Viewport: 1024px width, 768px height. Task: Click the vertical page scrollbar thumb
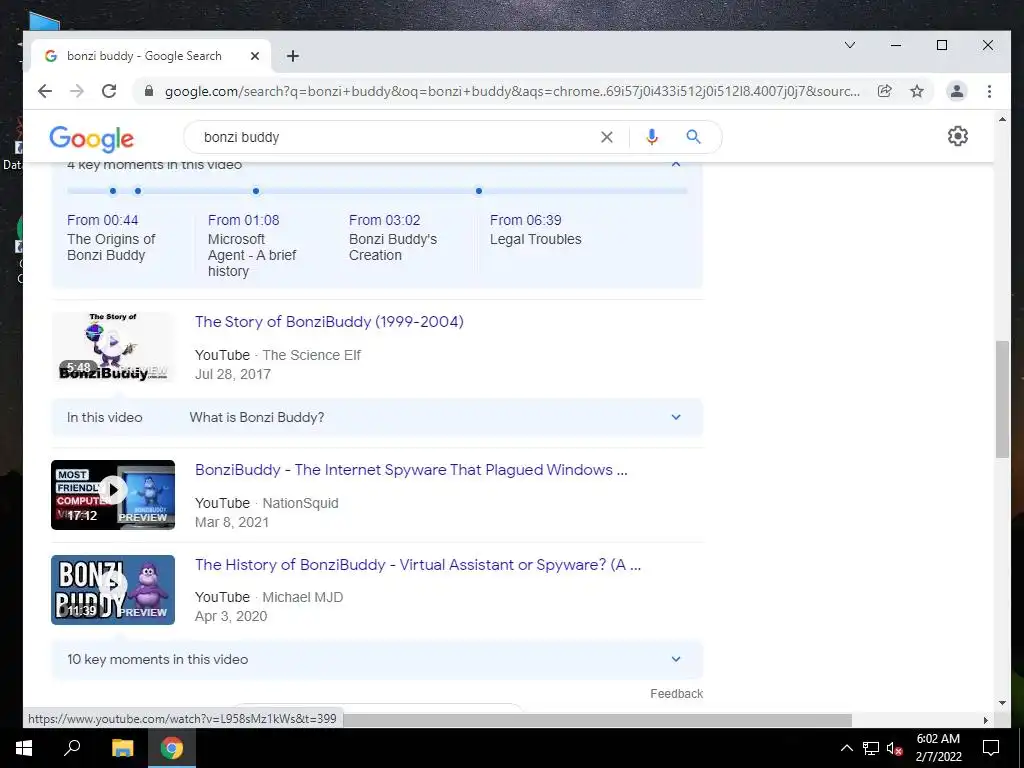coord(1002,399)
